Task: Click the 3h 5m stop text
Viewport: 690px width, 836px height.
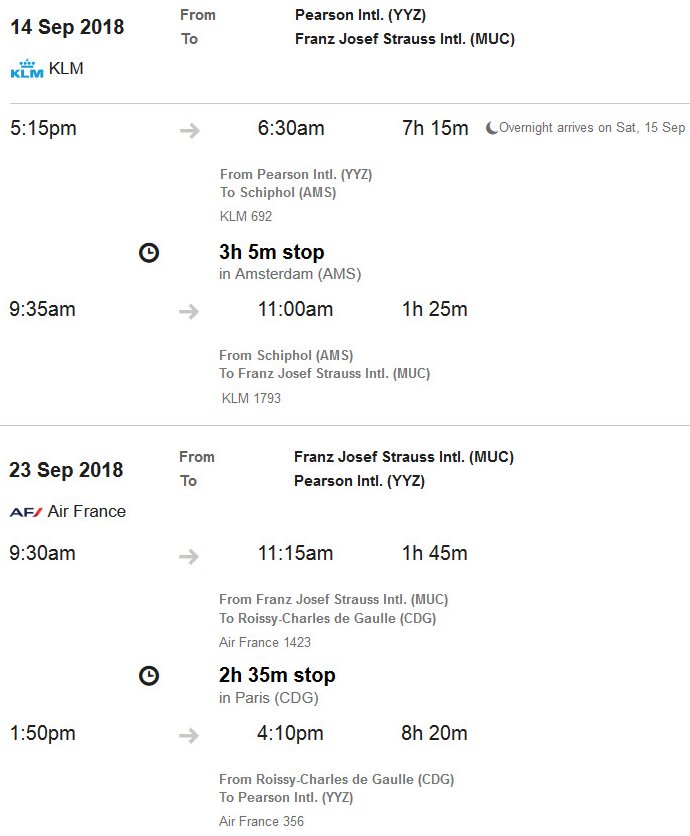Action: 271,252
